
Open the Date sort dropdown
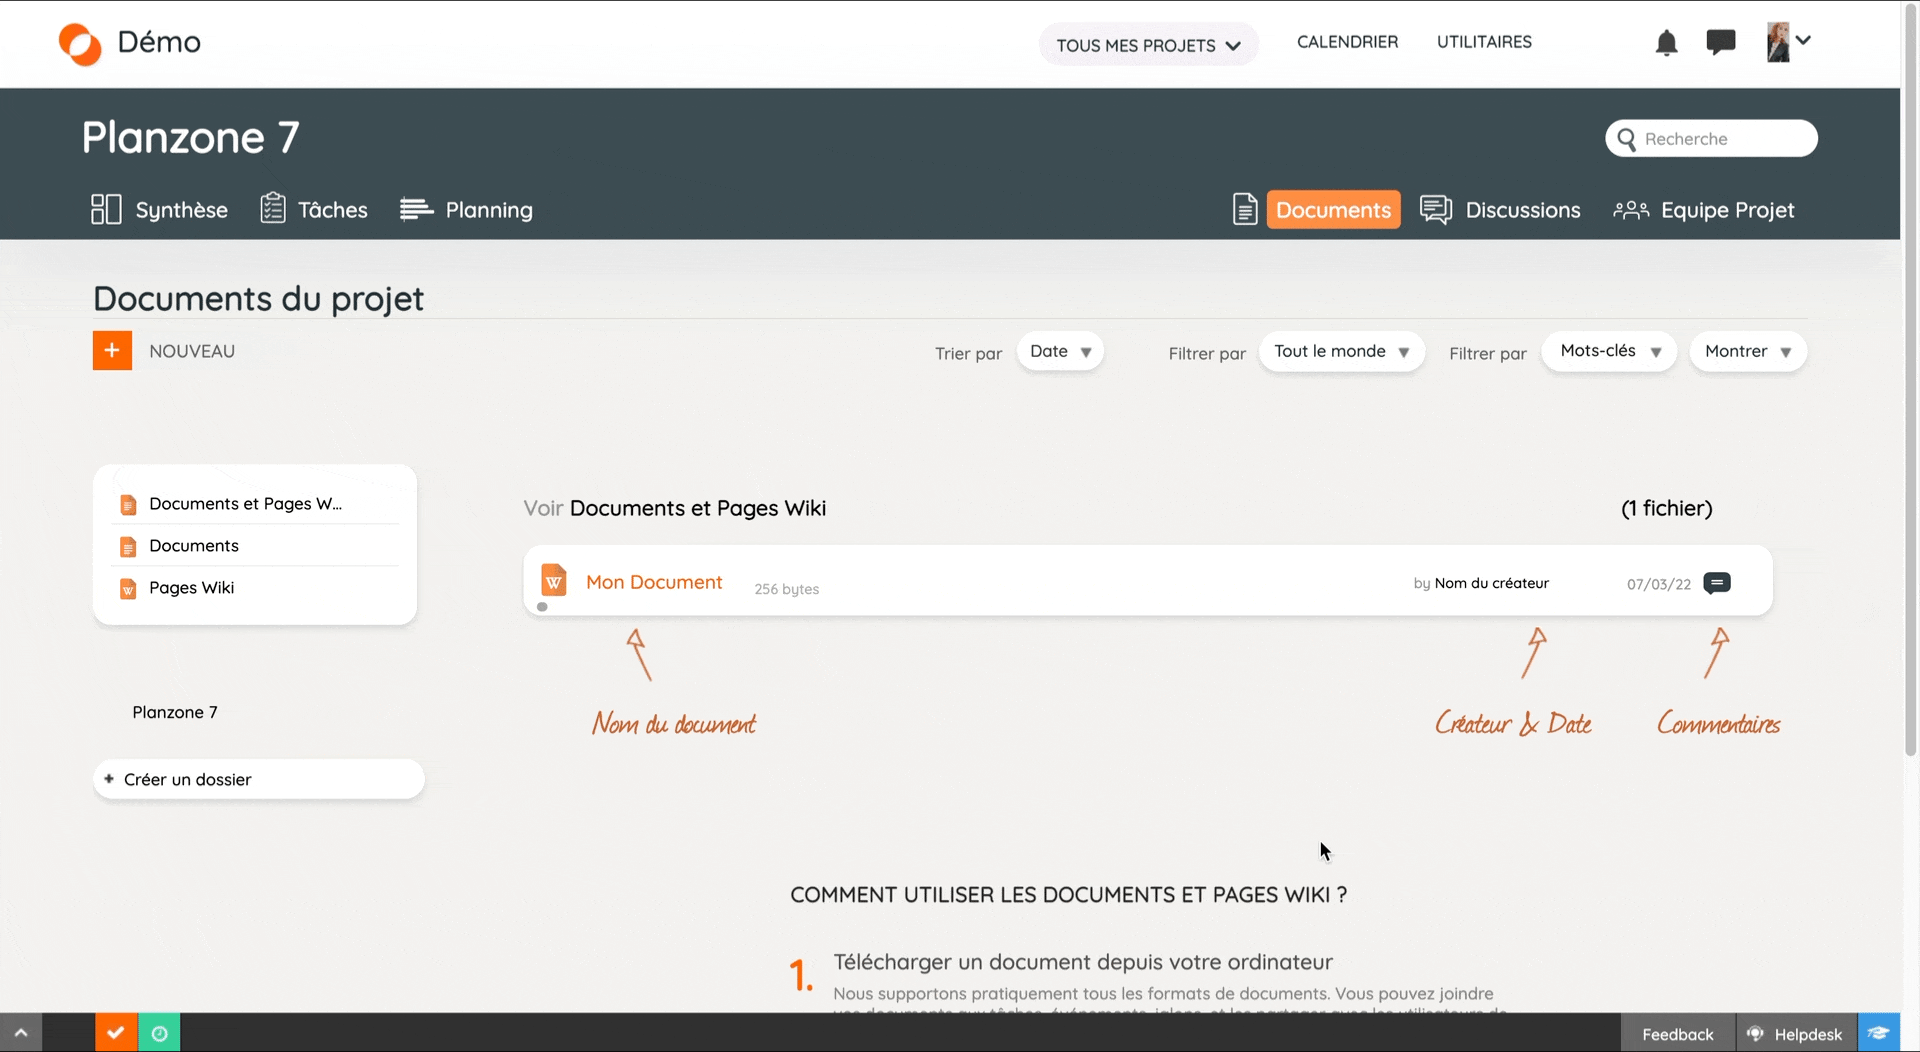coord(1060,352)
